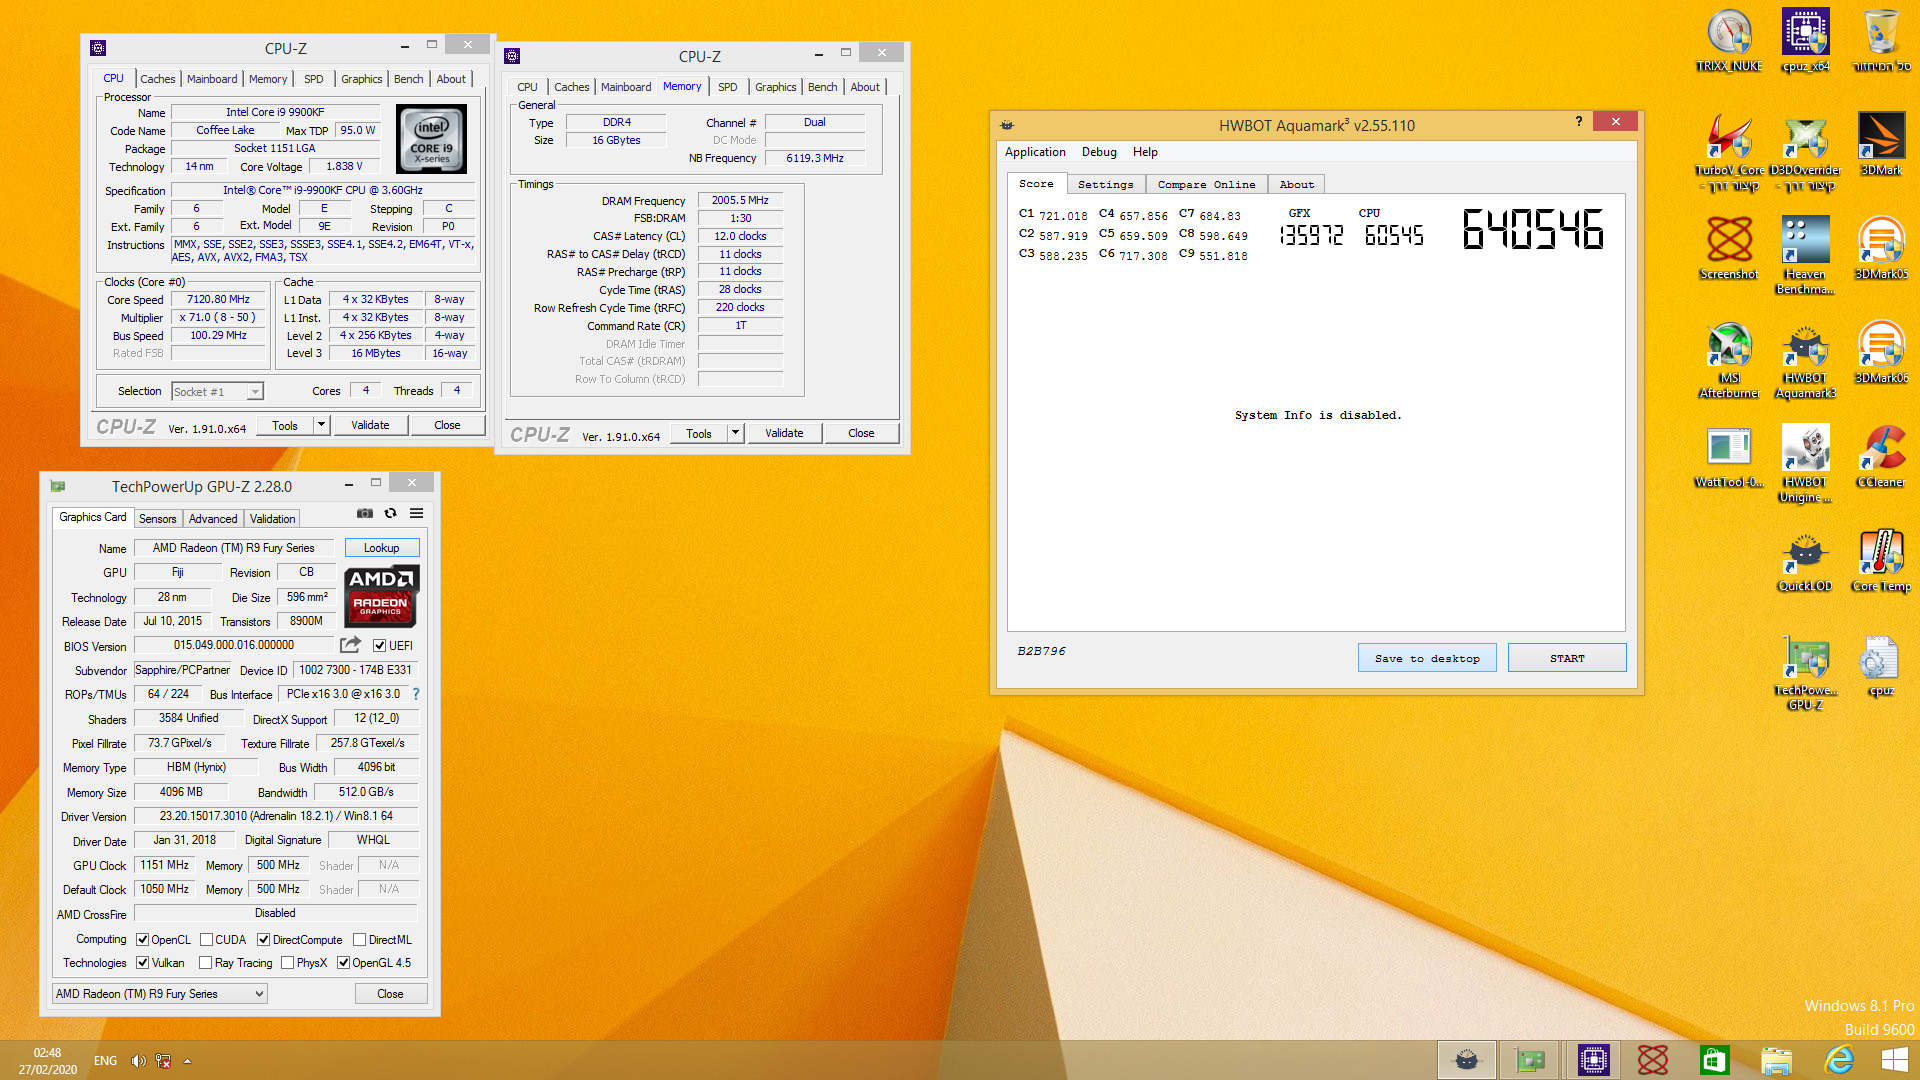Open TRIXX_NUKE desktop icon

click(1729, 40)
